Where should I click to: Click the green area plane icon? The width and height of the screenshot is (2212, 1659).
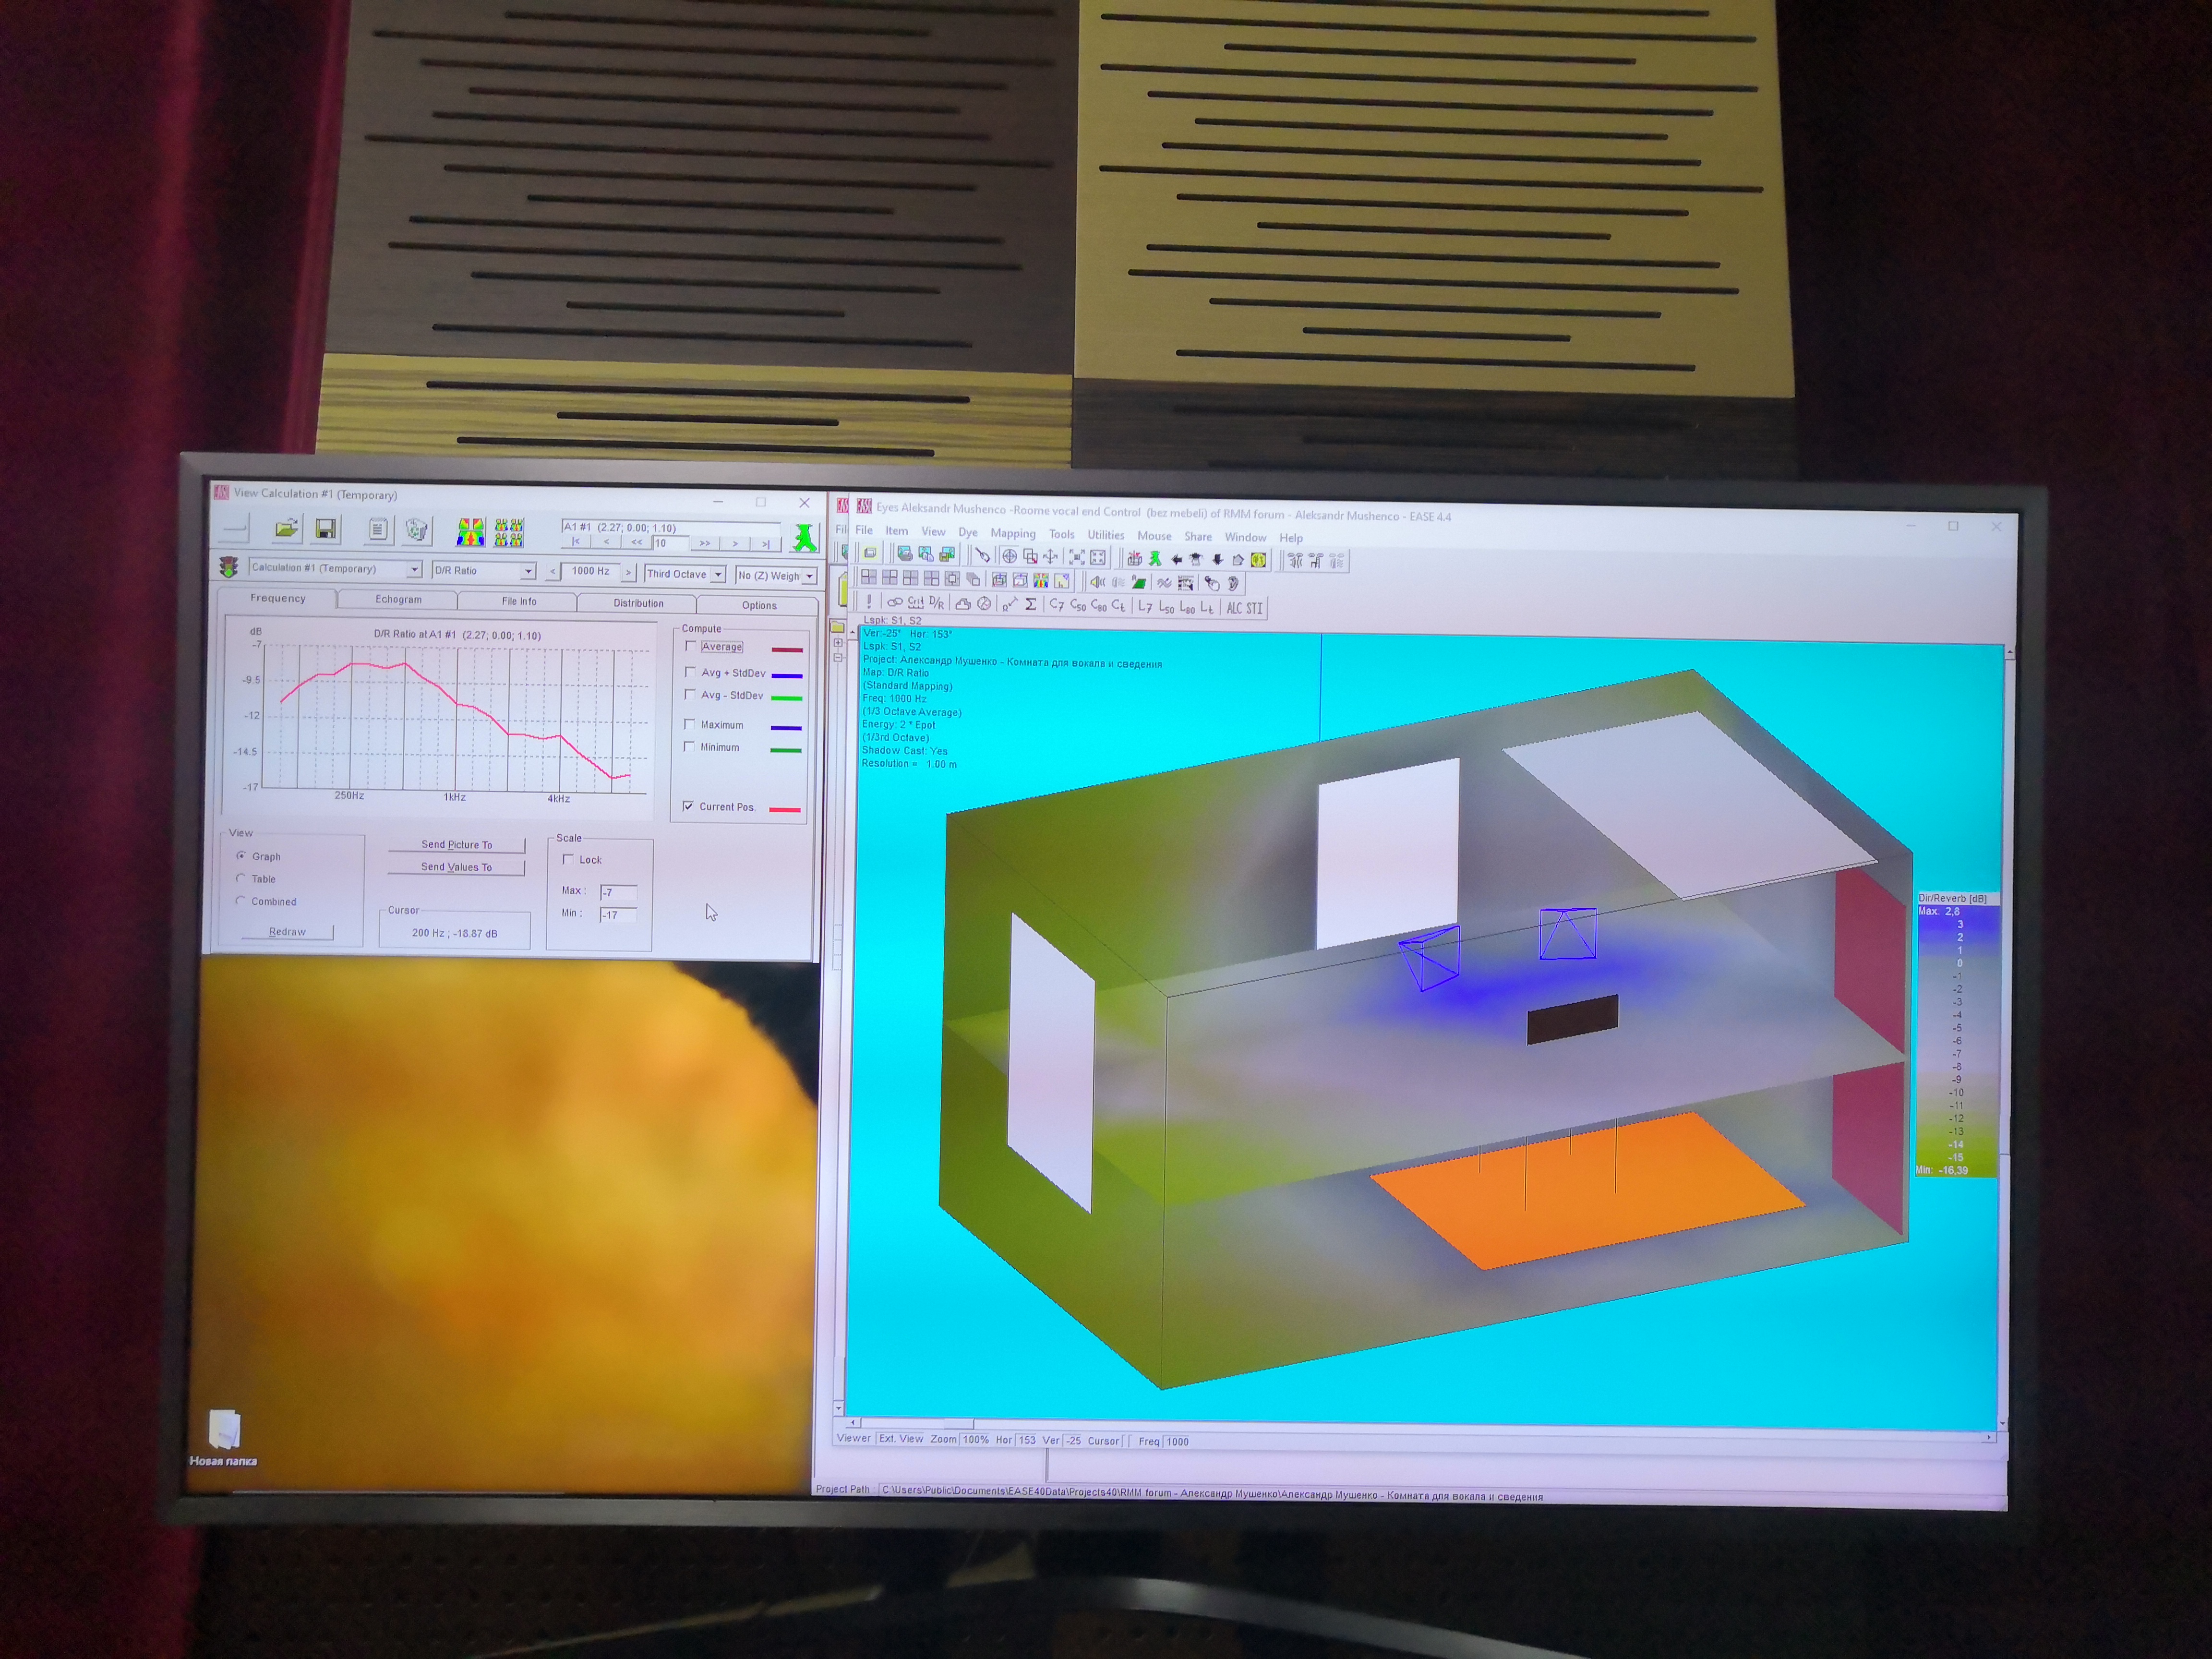[1139, 582]
